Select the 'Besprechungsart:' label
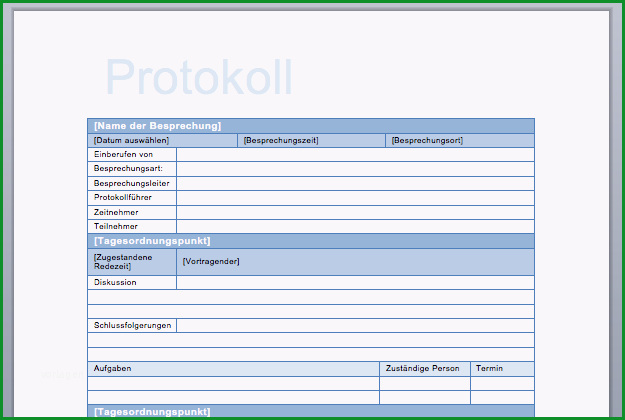The image size is (625, 420). coord(128,168)
